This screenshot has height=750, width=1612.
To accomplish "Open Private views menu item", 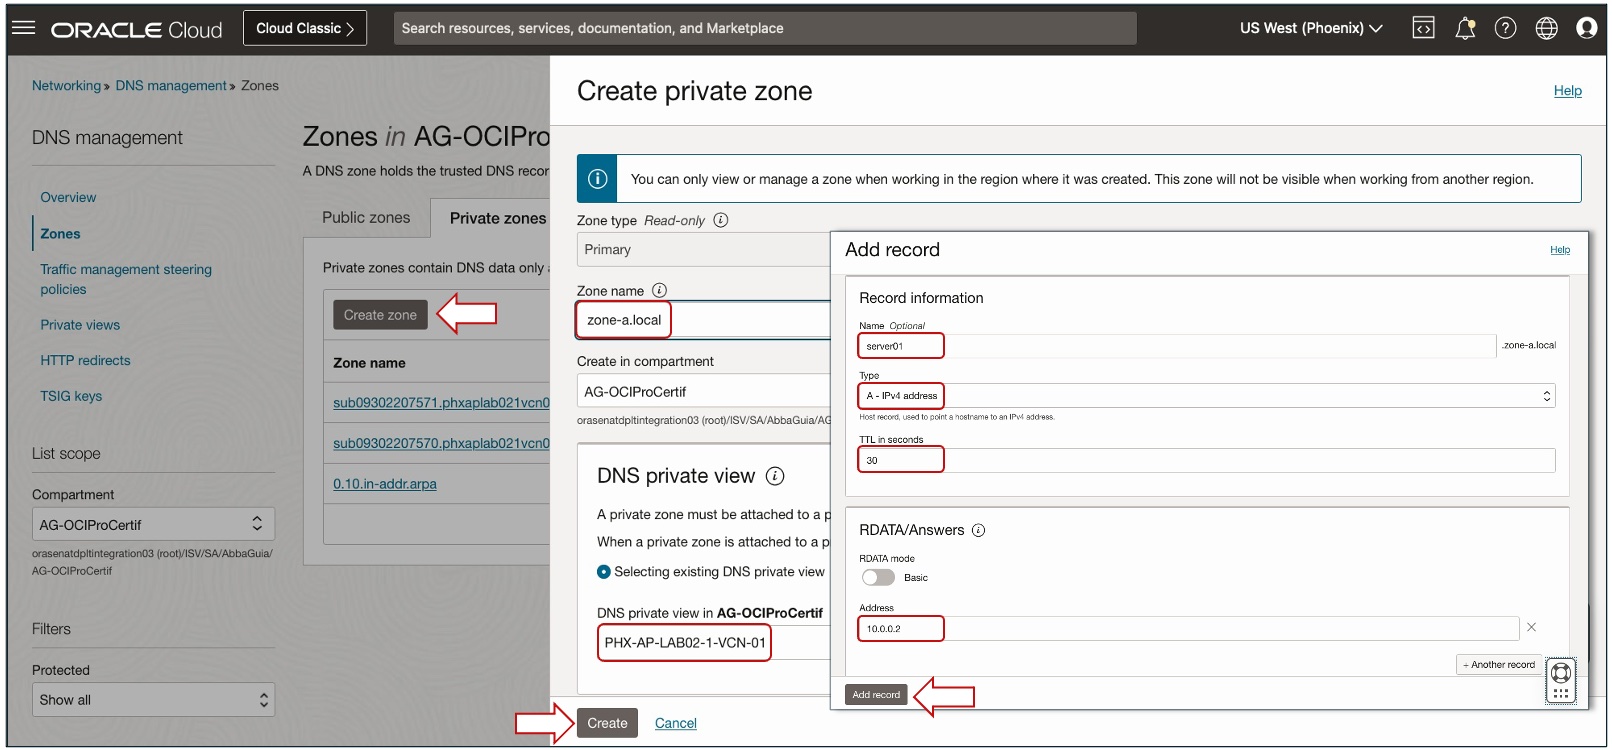I will (x=80, y=325).
